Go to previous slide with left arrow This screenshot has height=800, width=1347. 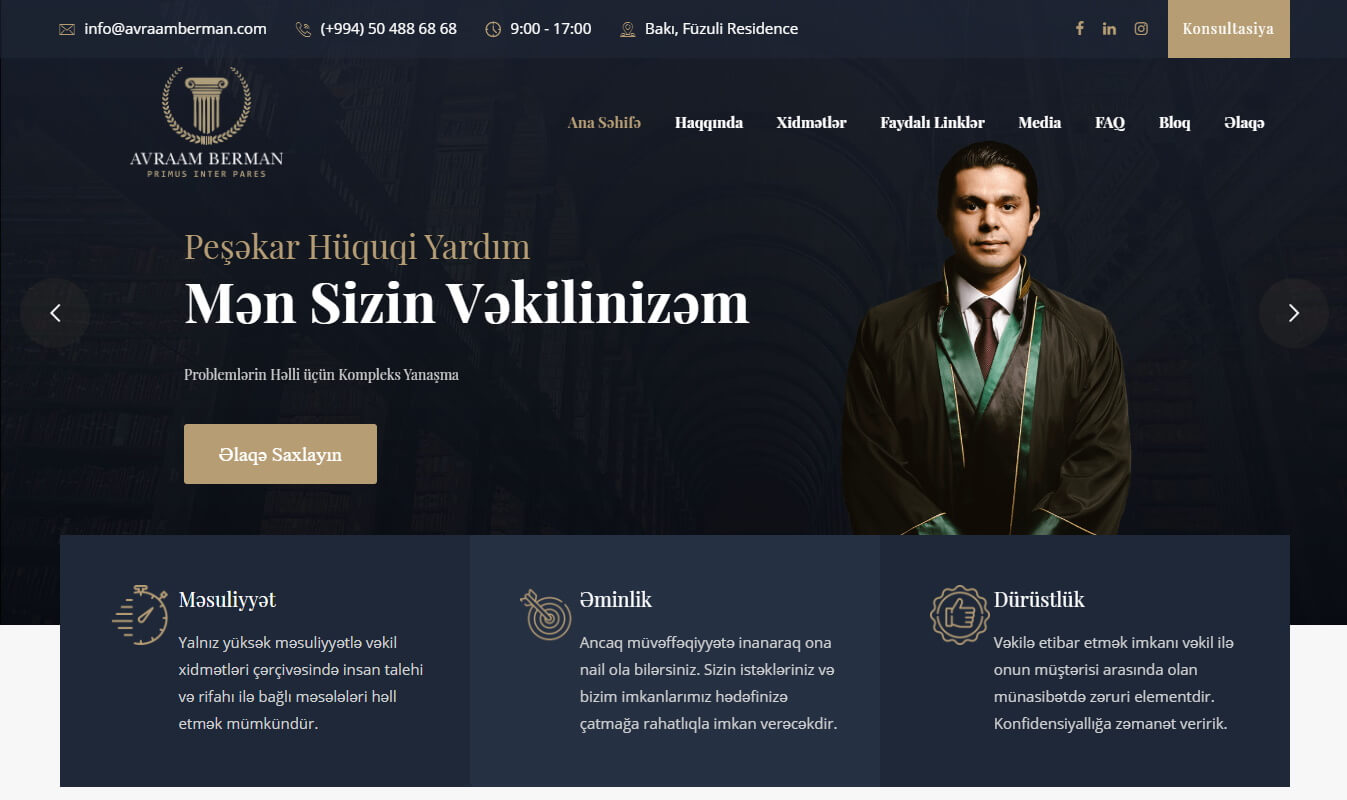[55, 313]
